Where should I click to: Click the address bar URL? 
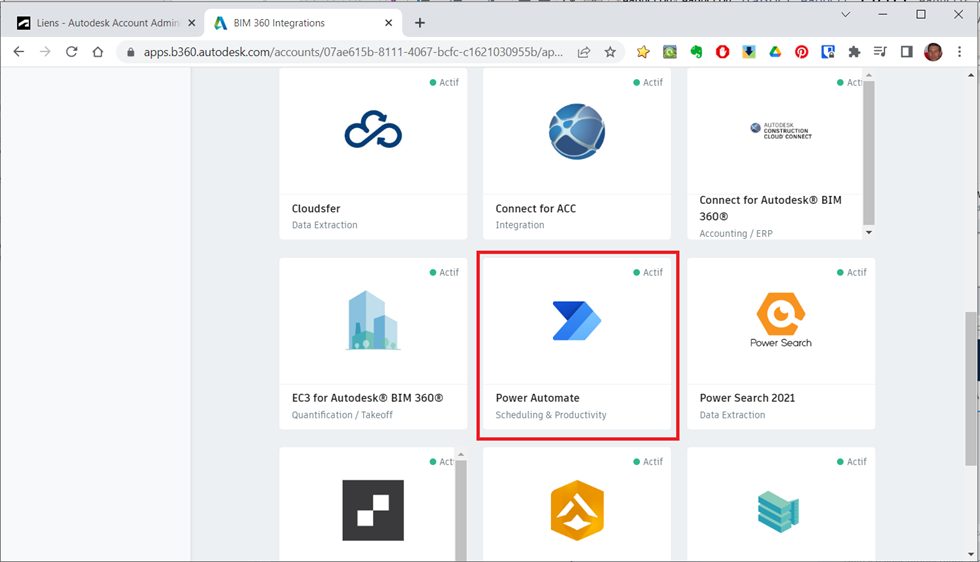353,53
